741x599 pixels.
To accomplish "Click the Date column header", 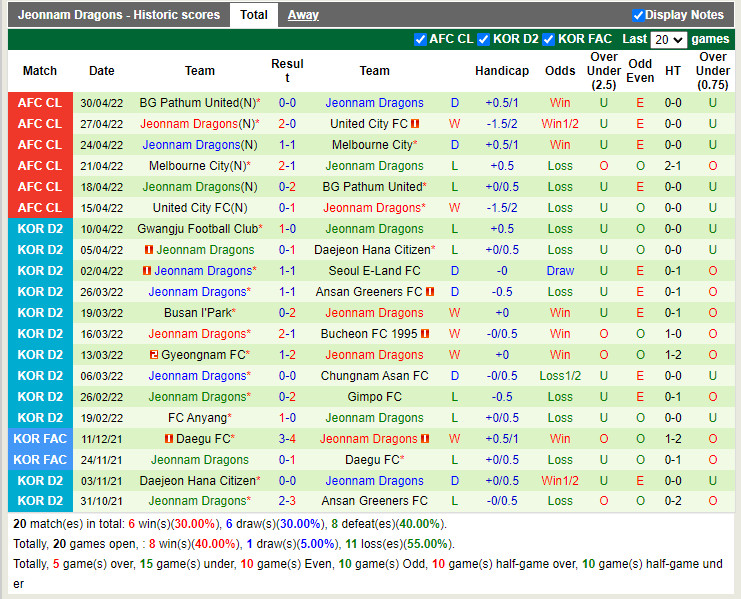I will pyautogui.click(x=102, y=71).
